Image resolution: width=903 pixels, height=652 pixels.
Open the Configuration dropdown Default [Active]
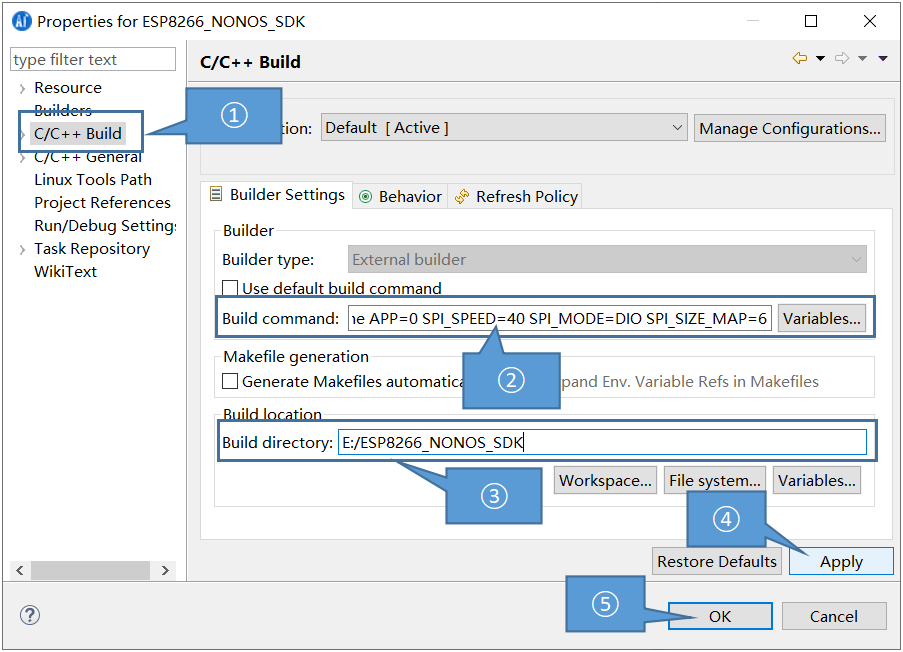[x=504, y=127]
